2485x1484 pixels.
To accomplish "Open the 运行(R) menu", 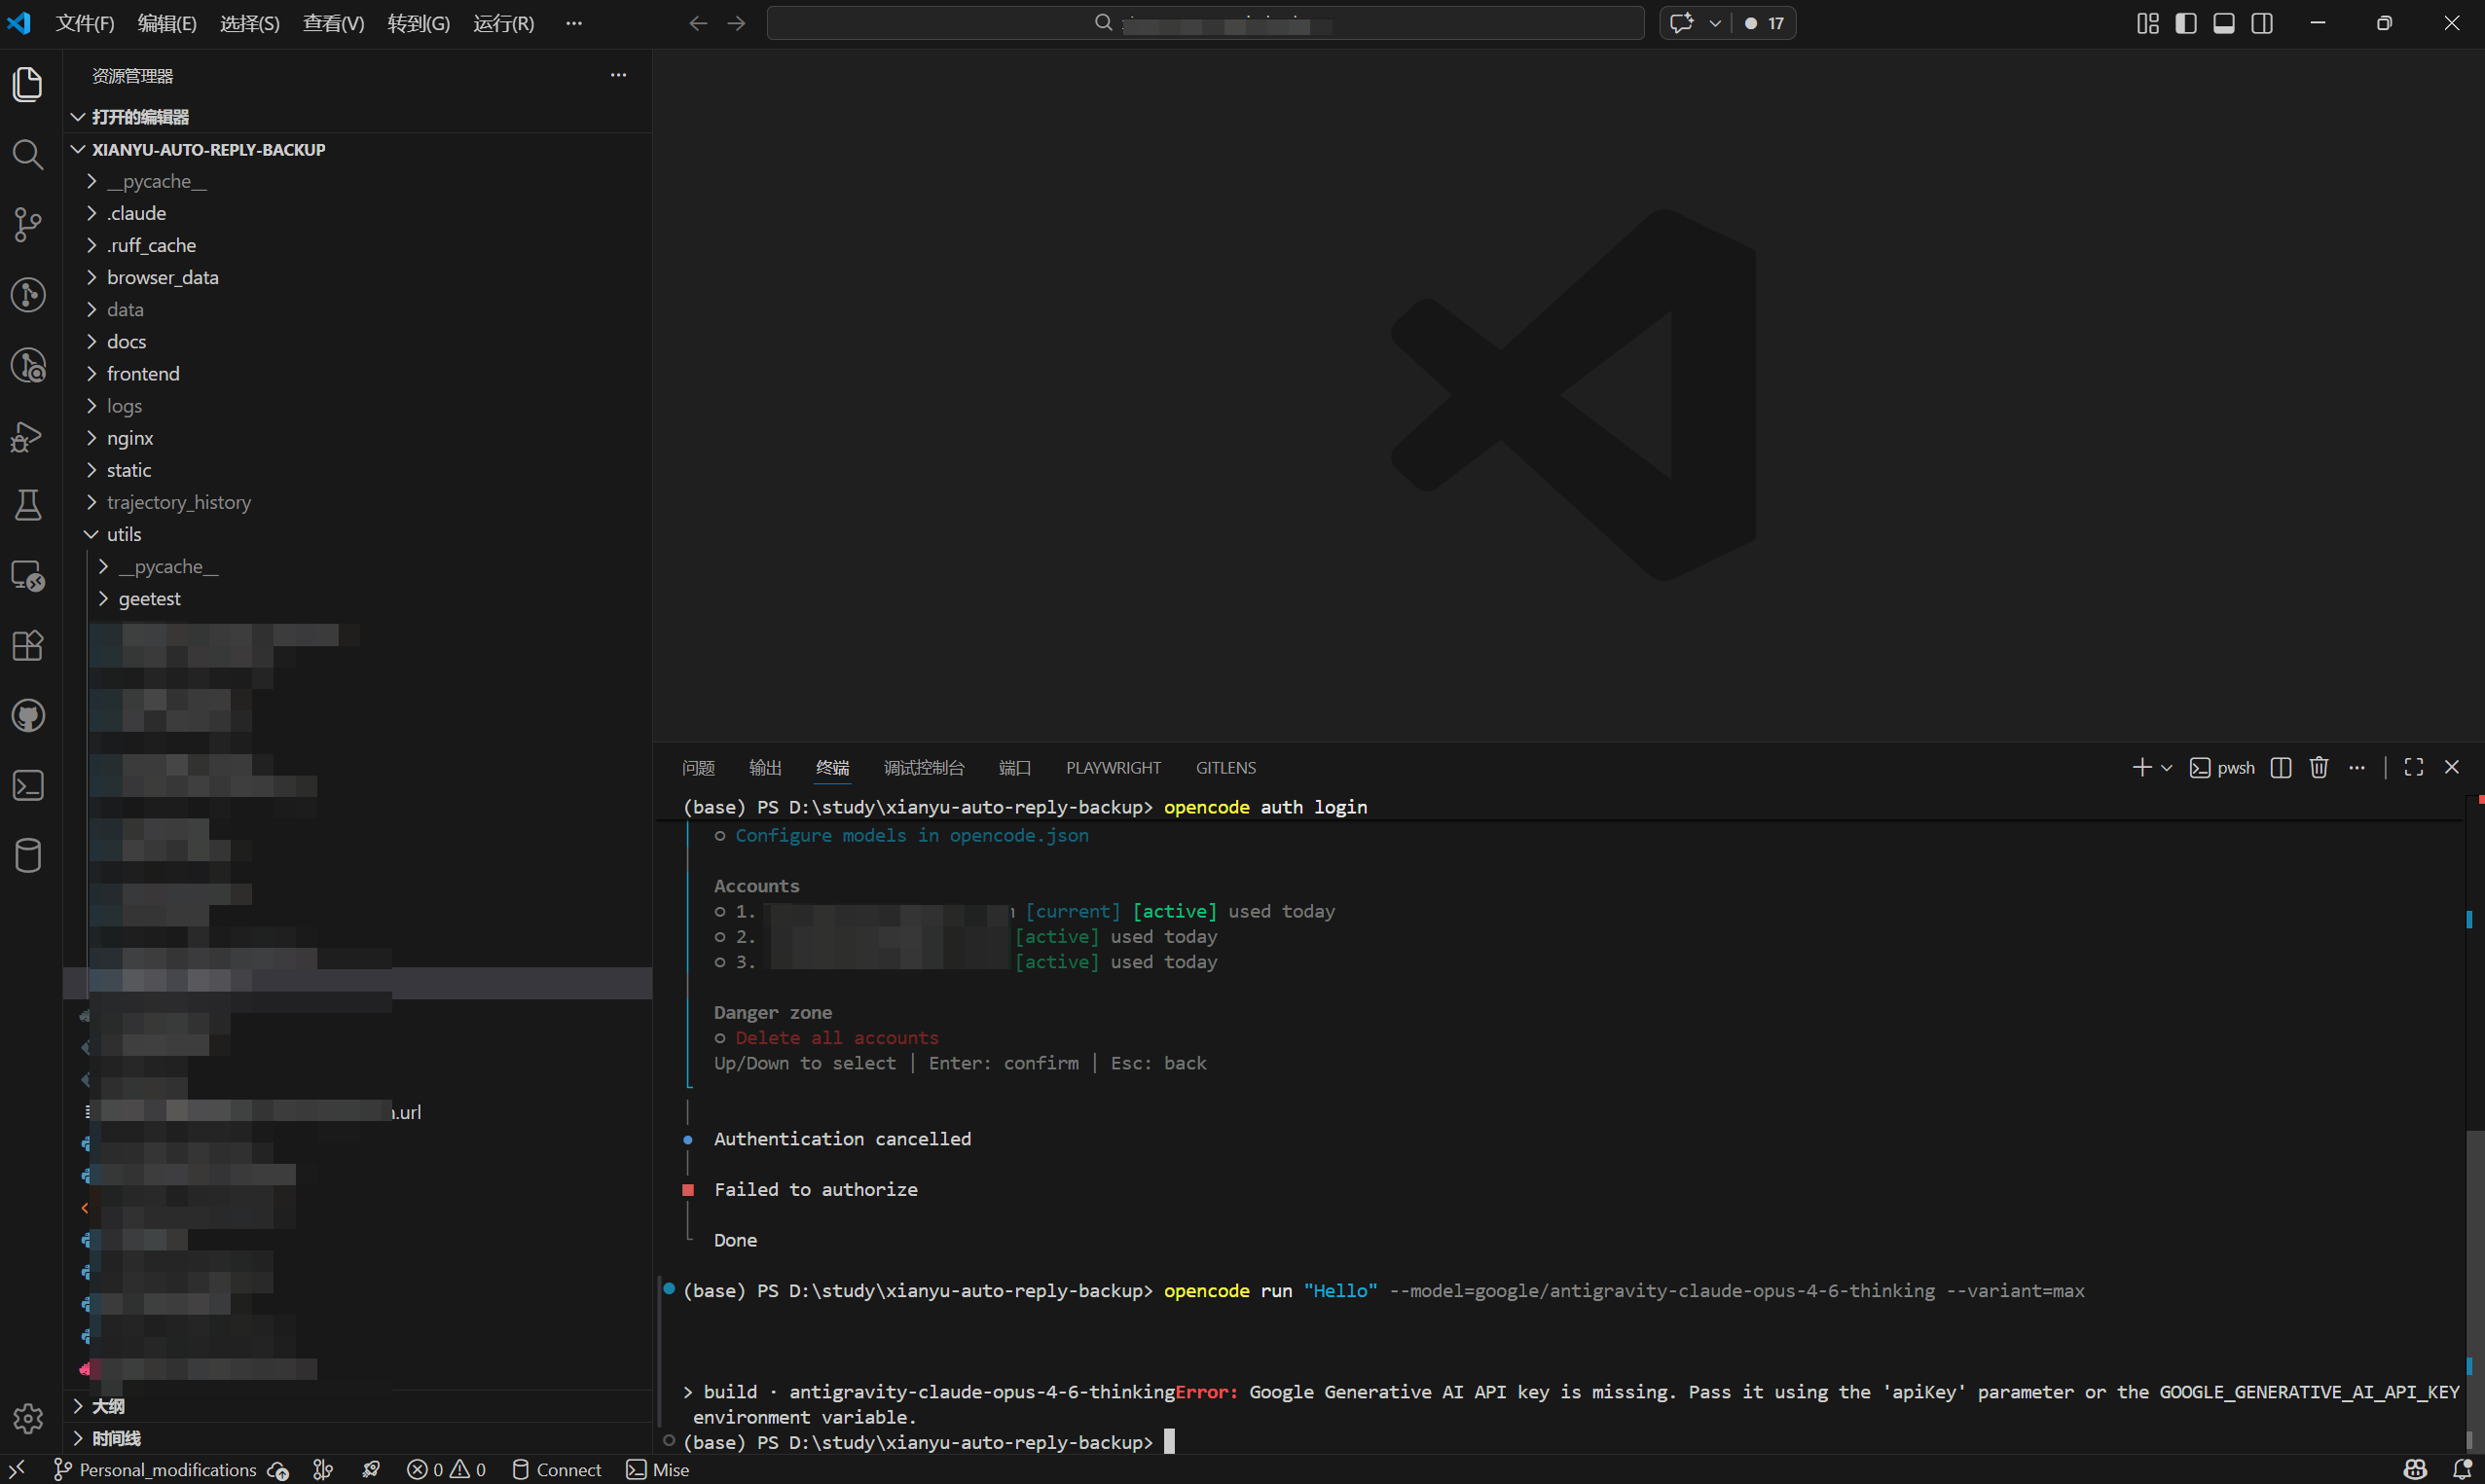I will (504, 23).
